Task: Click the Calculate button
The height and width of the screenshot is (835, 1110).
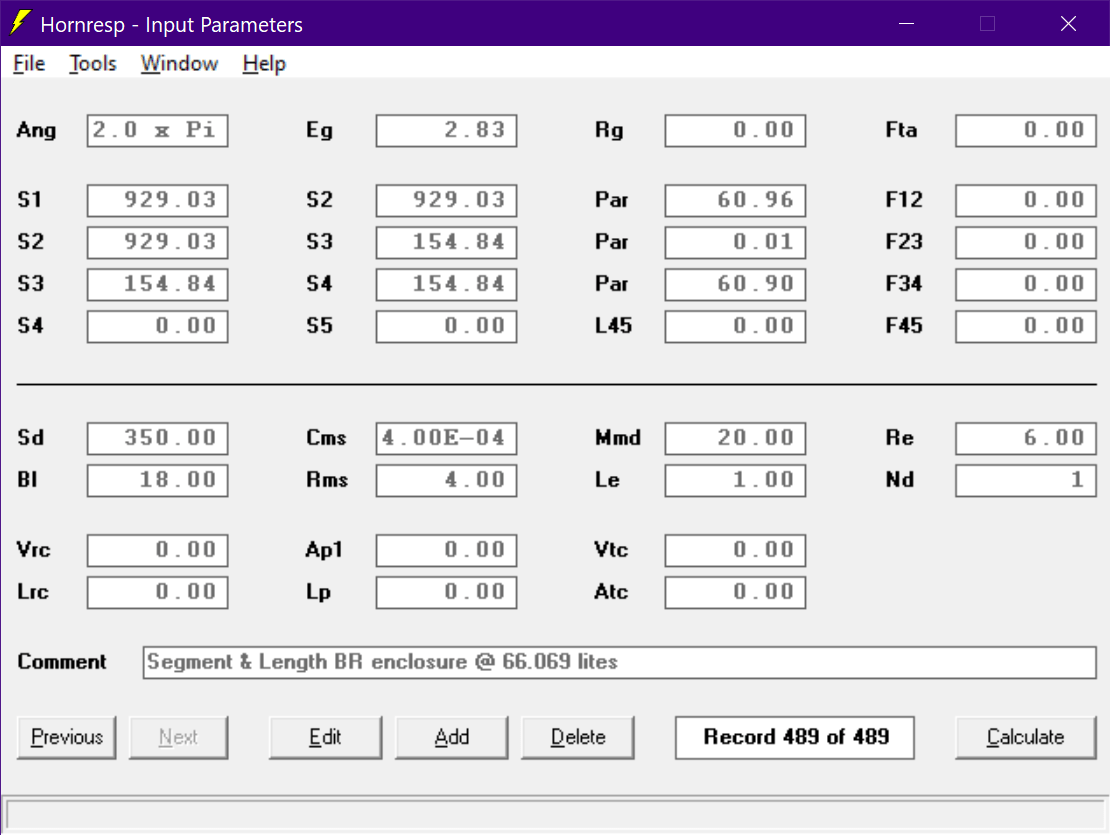Action: coord(1025,737)
